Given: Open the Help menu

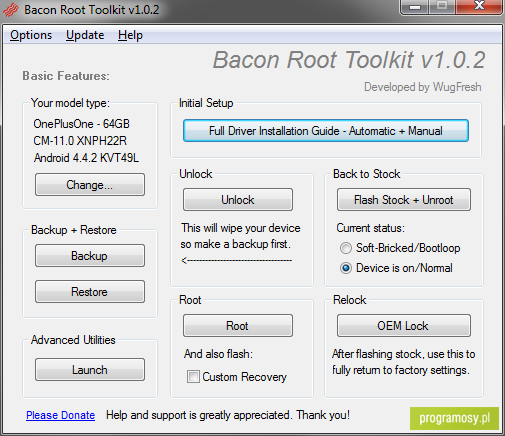Looking at the screenshot, I should coord(130,35).
